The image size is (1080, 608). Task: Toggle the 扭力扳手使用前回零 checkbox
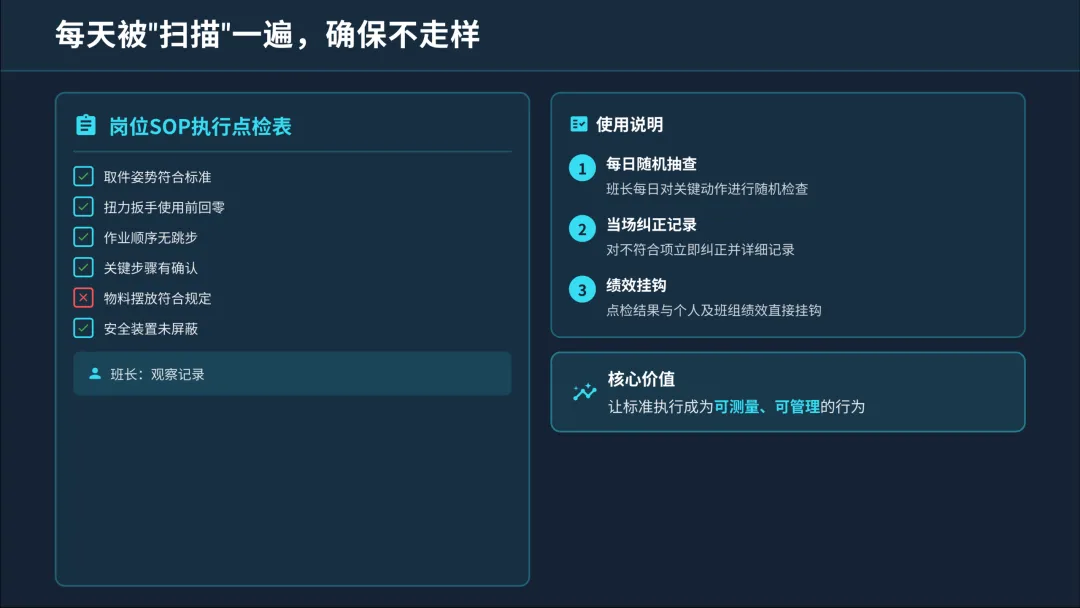83,207
